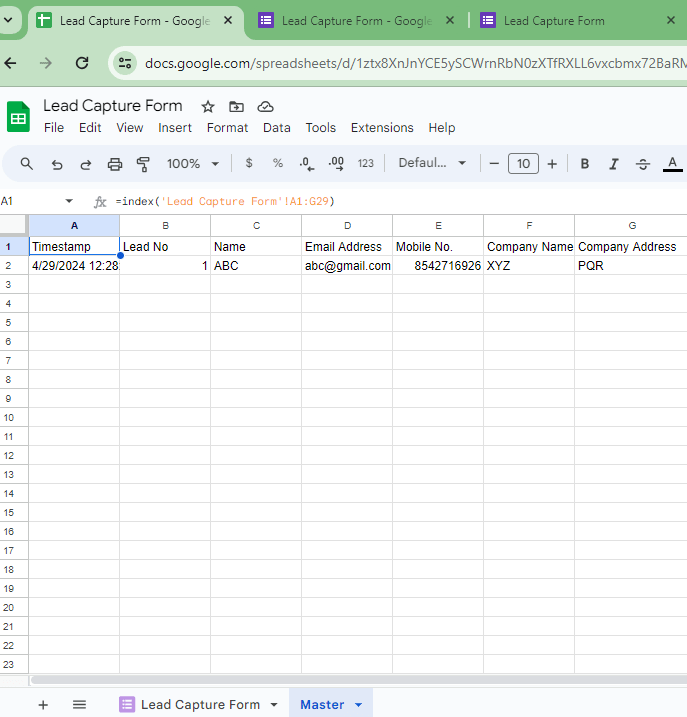
Task: Click the font size field showing 10
Action: (x=523, y=163)
